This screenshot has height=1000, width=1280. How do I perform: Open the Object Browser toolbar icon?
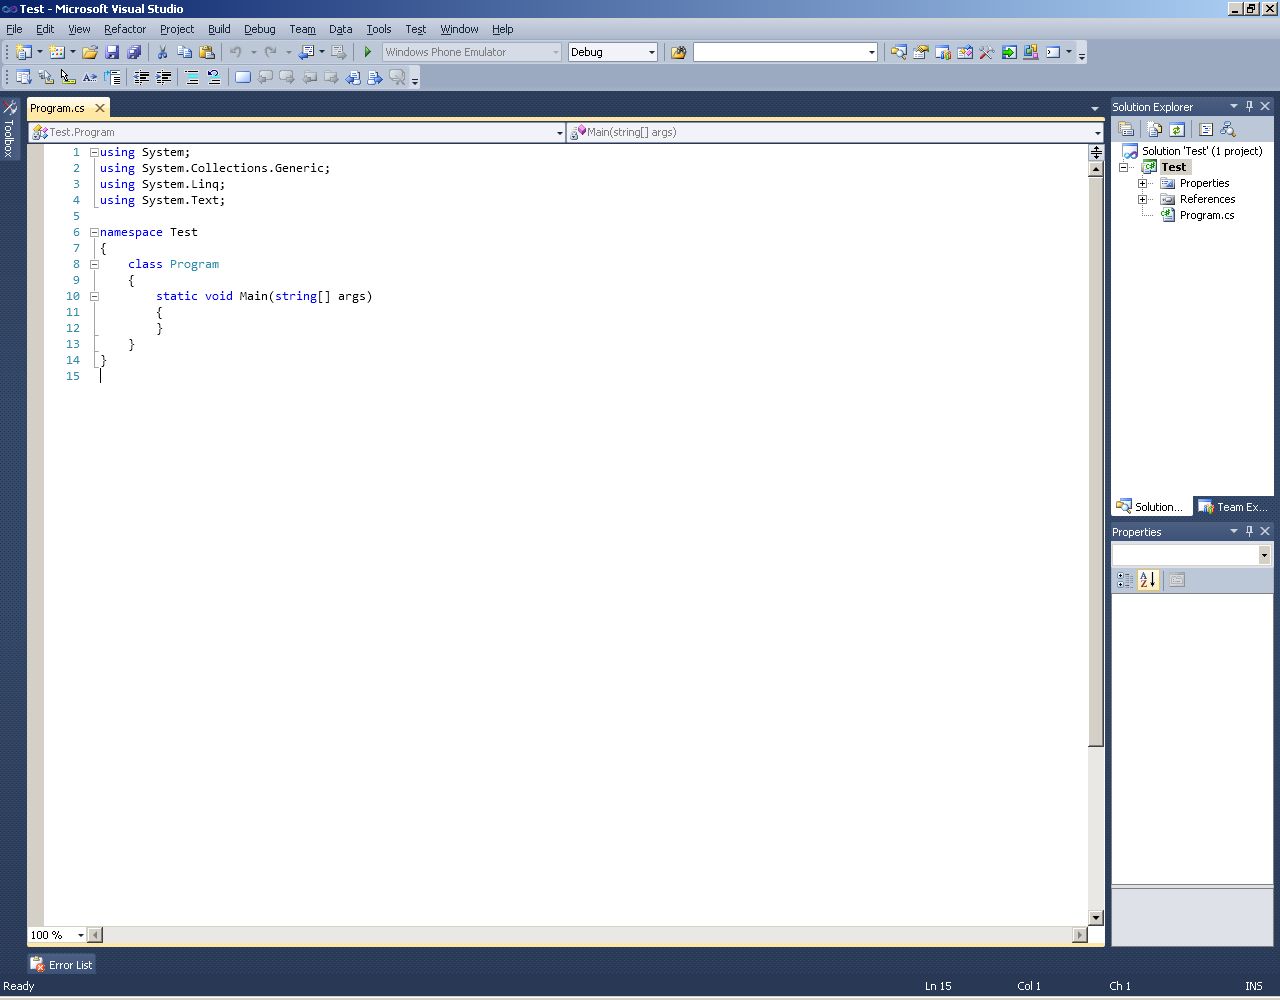(x=965, y=52)
